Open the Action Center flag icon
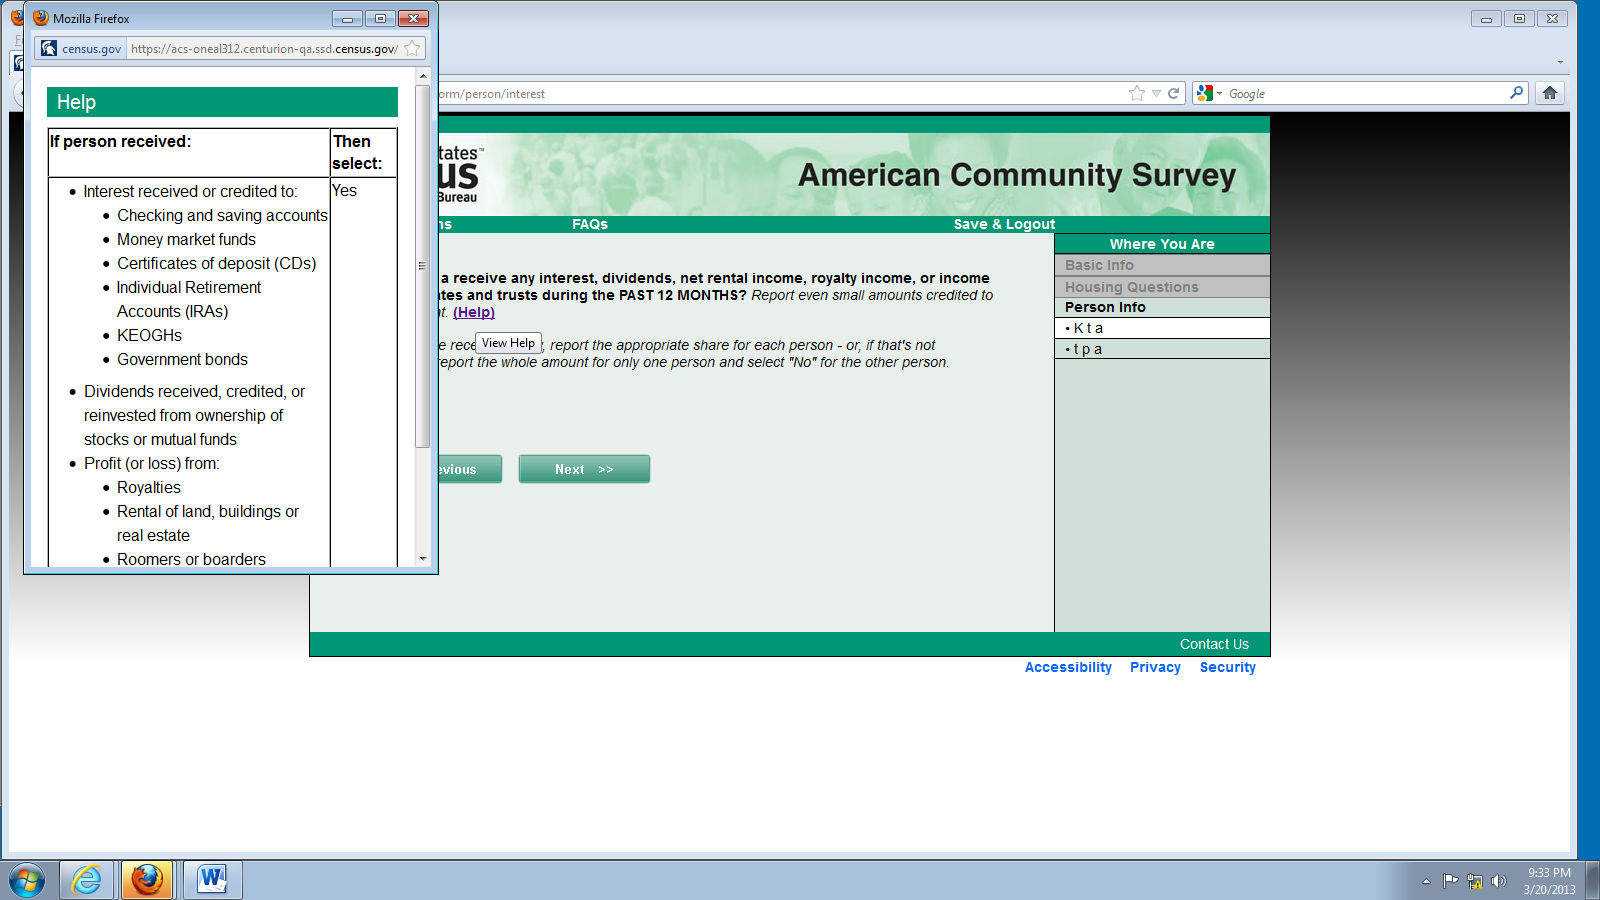The image size is (1600, 900). (1450, 881)
